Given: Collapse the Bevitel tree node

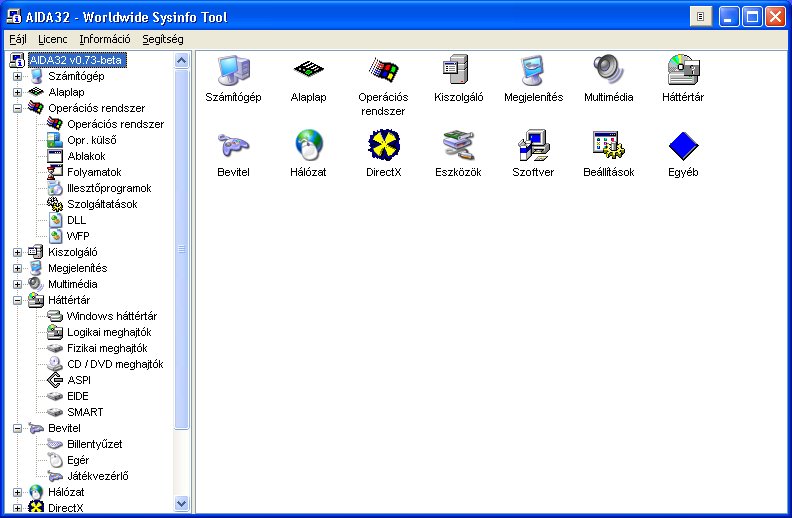Looking at the screenshot, I should click(x=18, y=428).
